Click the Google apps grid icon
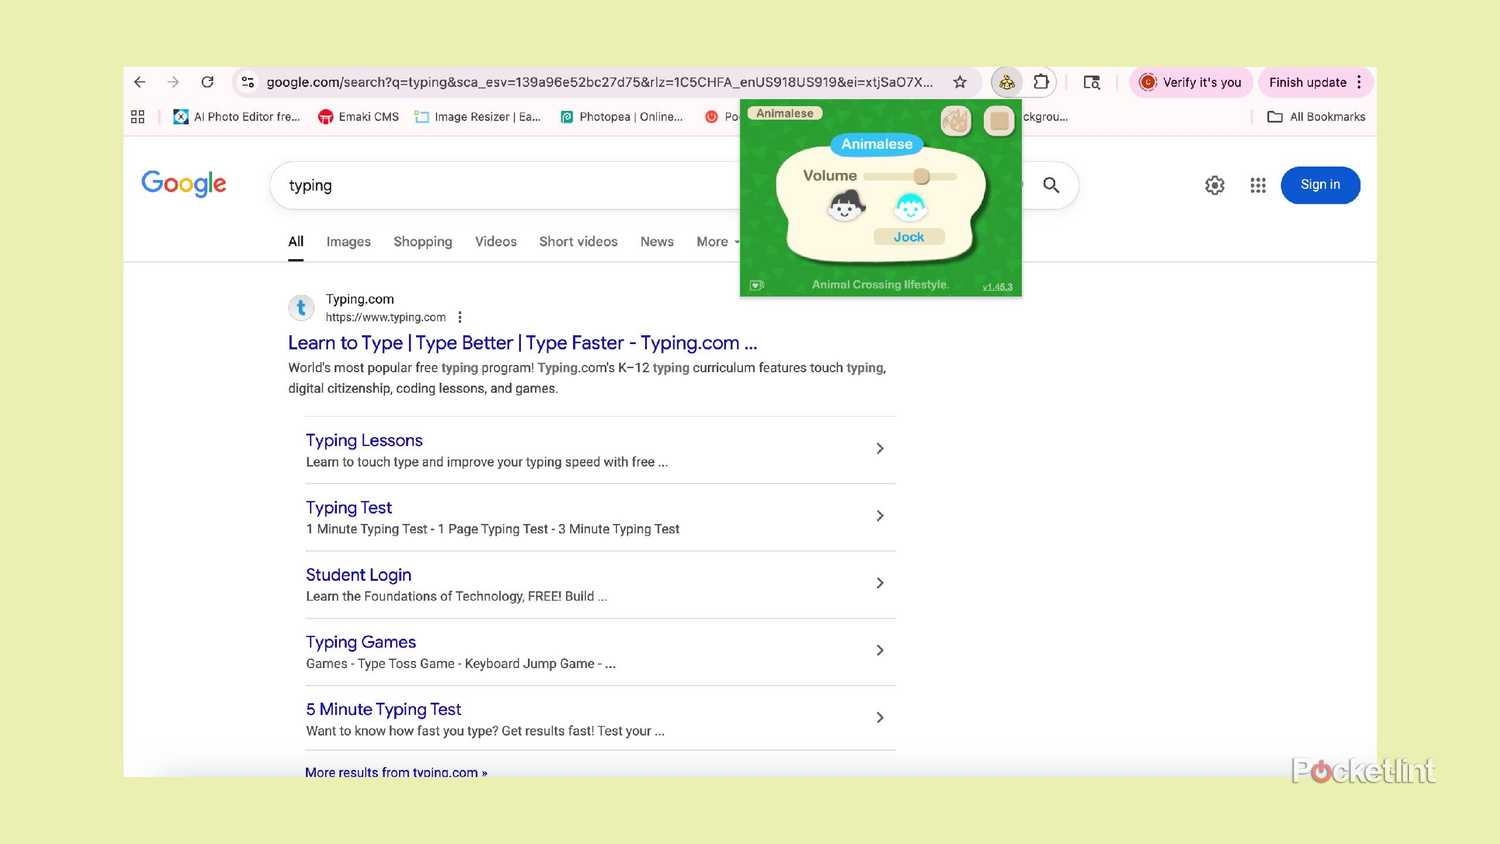 [1258, 185]
